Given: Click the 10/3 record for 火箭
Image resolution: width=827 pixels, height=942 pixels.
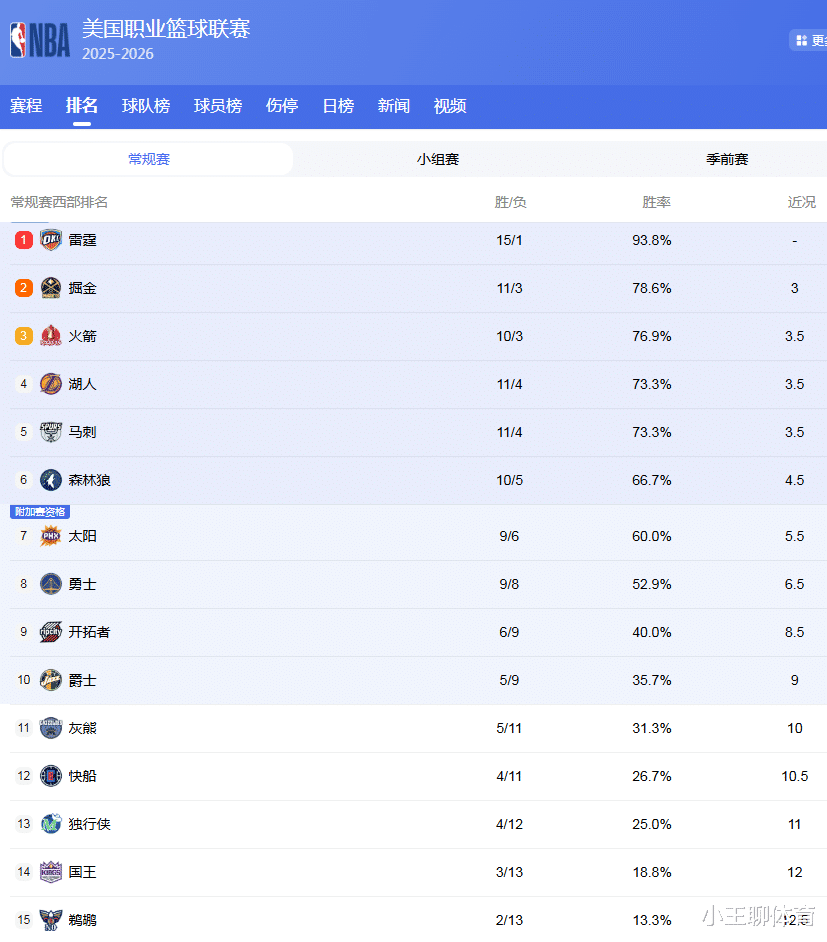Looking at the screenshot, I should pyautogui.click(x=509, y=336).
